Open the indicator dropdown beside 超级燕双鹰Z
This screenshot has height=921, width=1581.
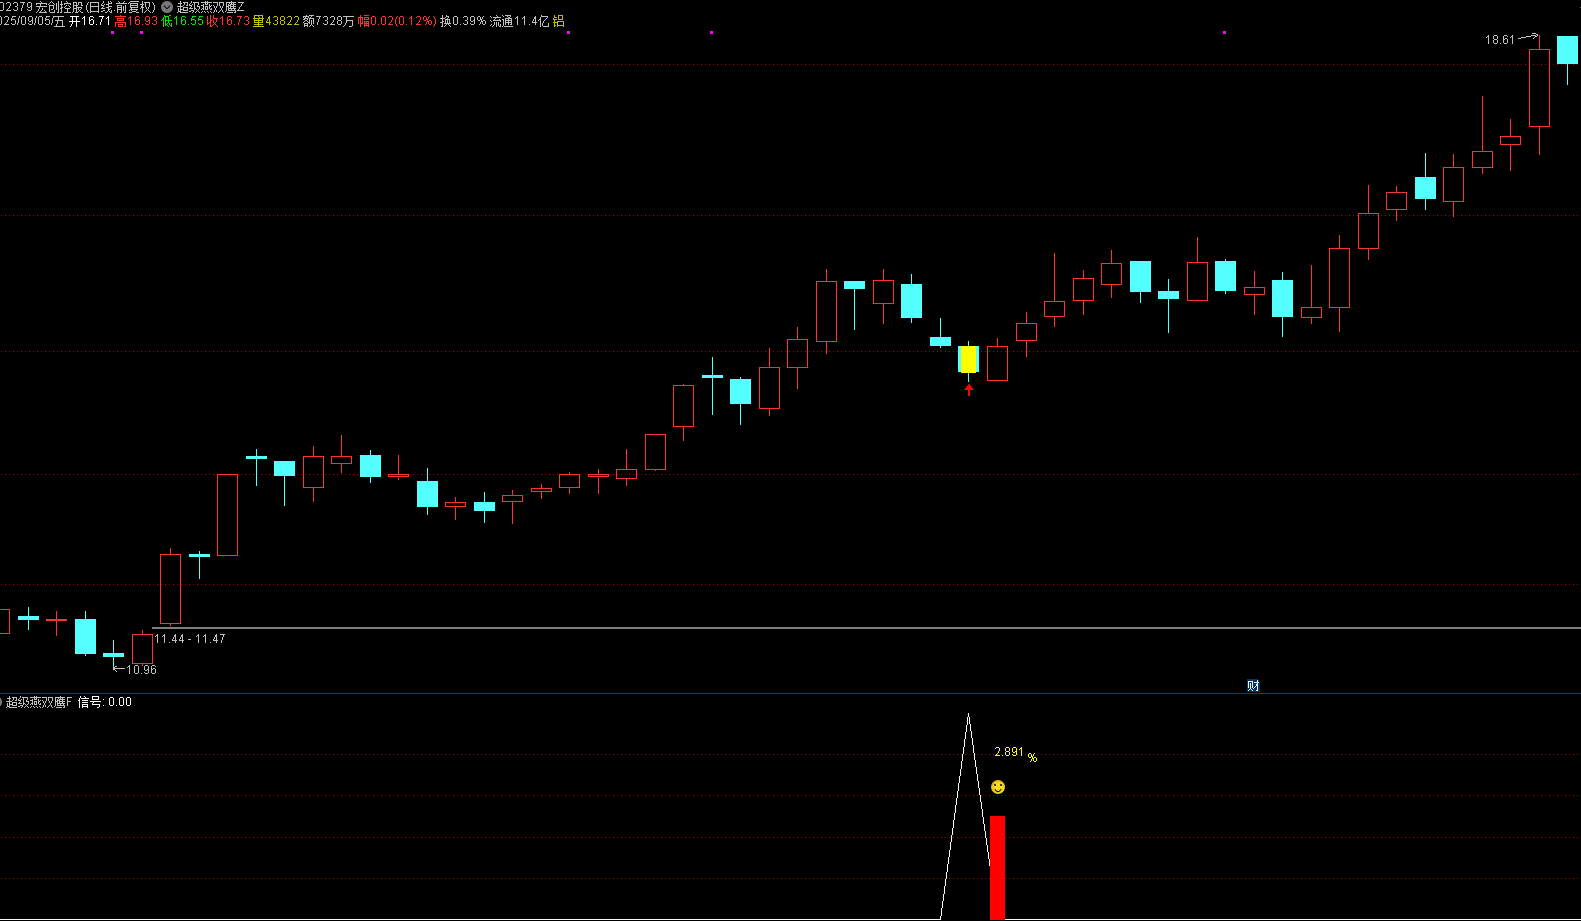pyautogui.click(x=167, y=7)
